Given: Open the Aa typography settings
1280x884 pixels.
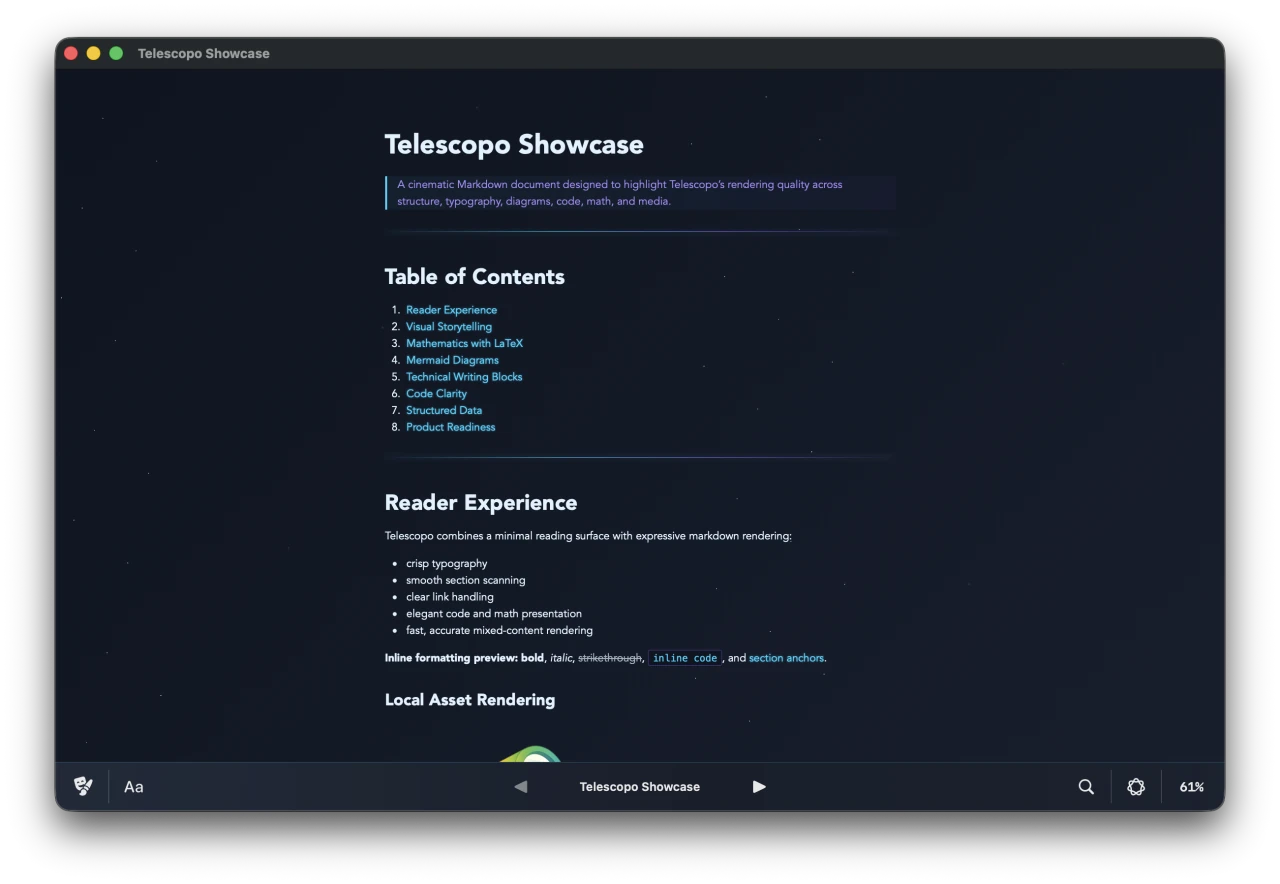Looking at the screenshot, I should click(x=133, y=787).
